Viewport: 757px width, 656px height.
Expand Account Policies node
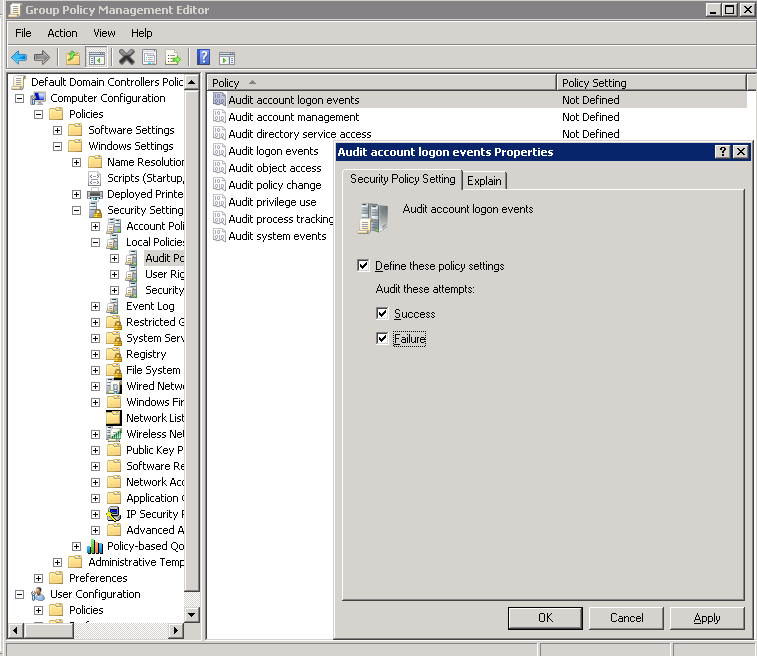pyautogui.click(x=96, y=226)
